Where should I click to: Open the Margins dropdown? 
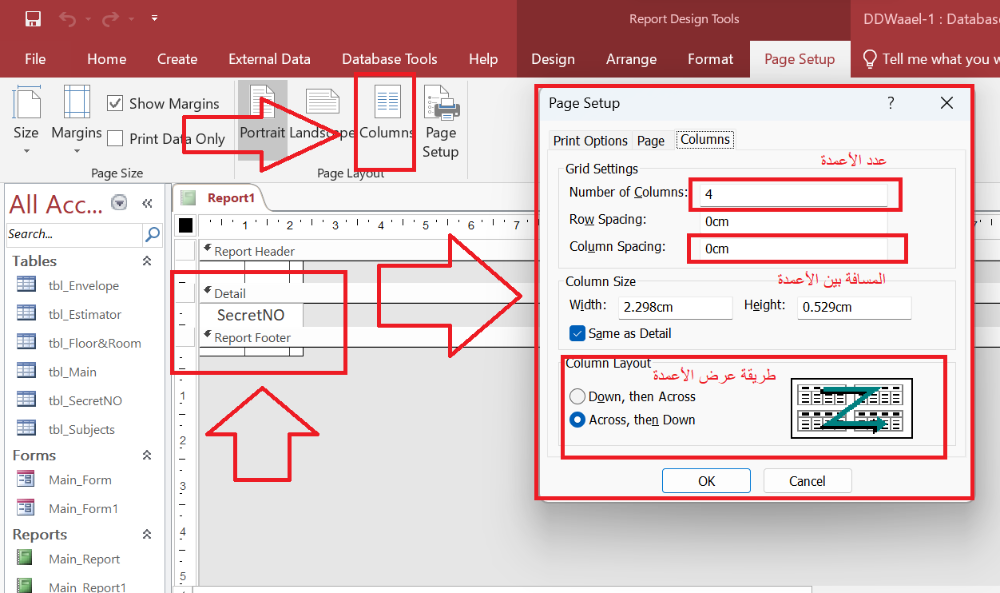click(77, 121)
